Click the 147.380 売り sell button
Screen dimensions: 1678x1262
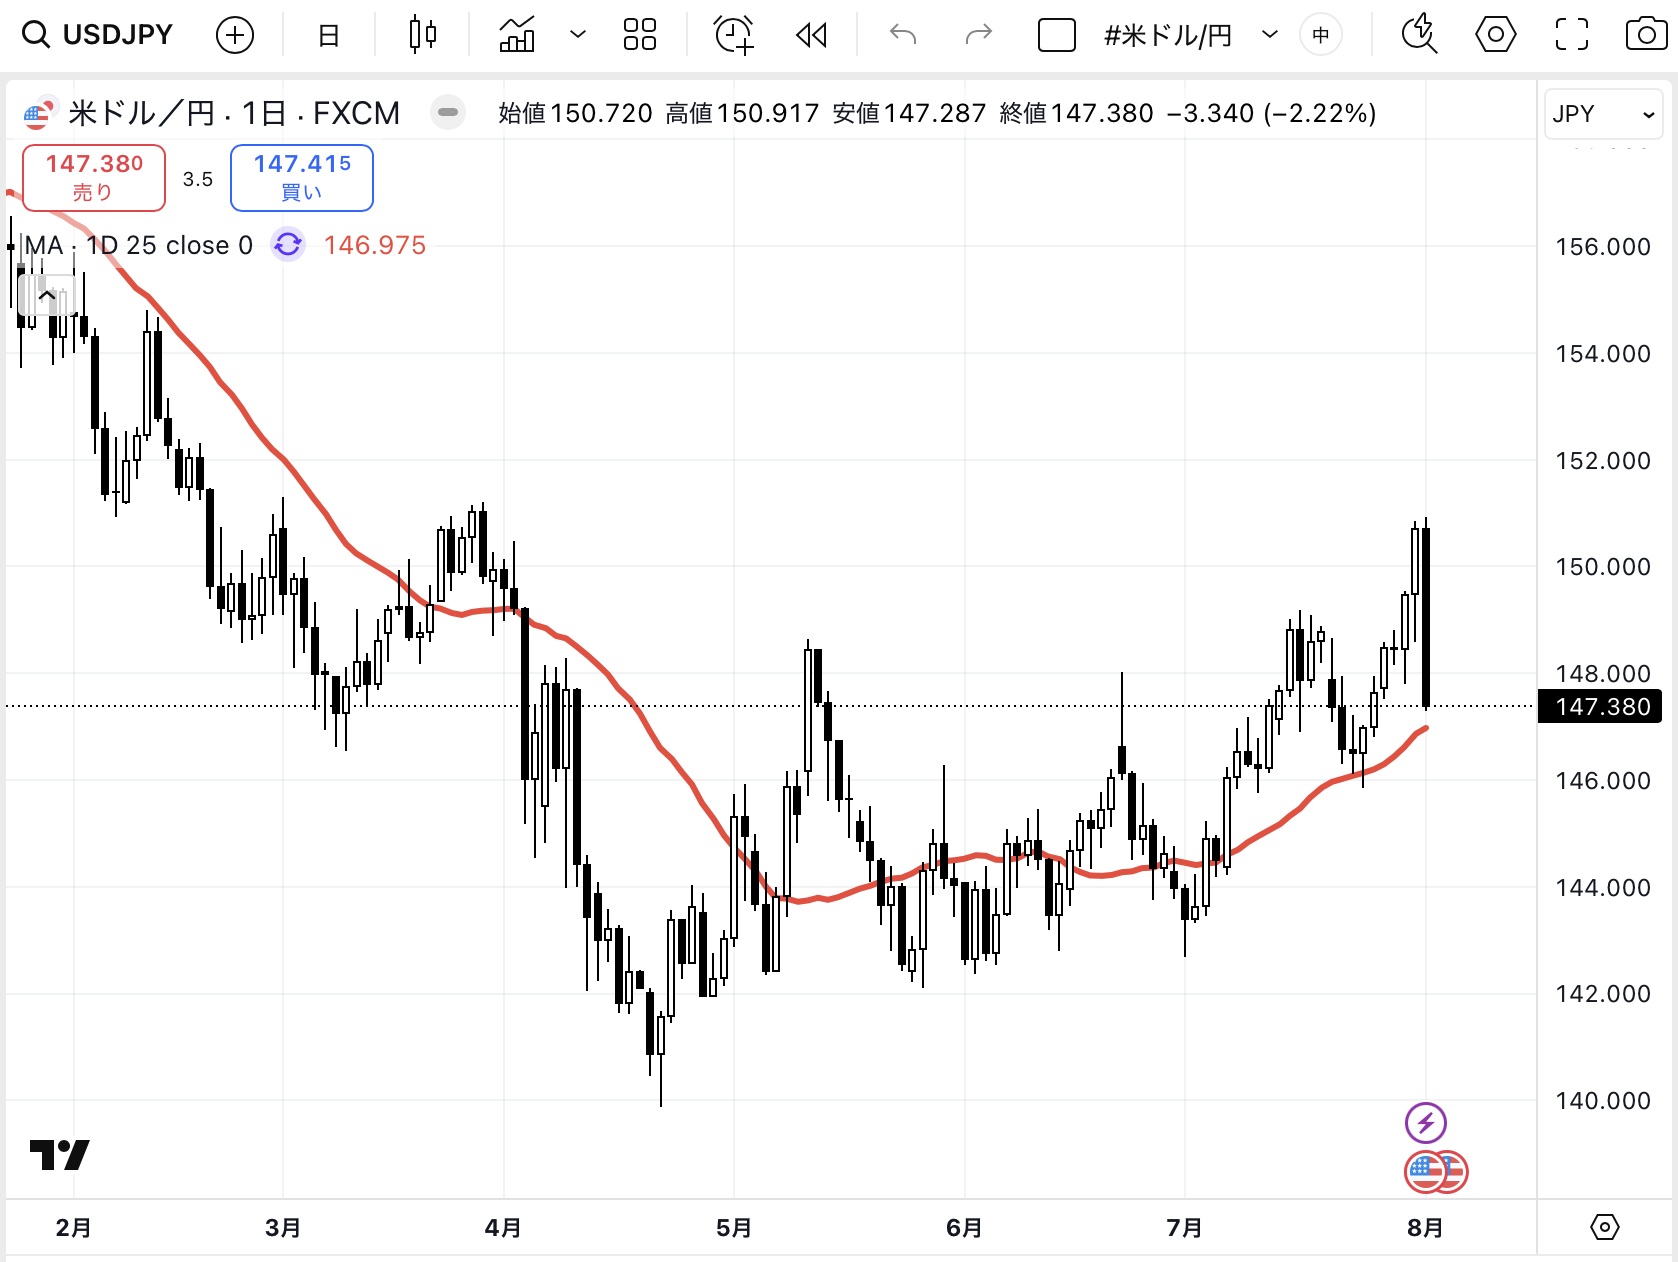click(94, 178)
